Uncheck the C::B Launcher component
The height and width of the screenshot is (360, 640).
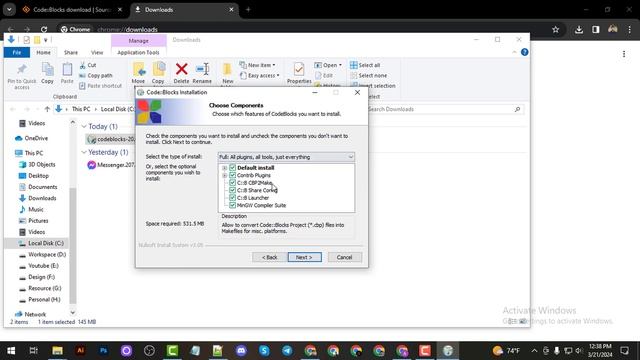point(232,198)
